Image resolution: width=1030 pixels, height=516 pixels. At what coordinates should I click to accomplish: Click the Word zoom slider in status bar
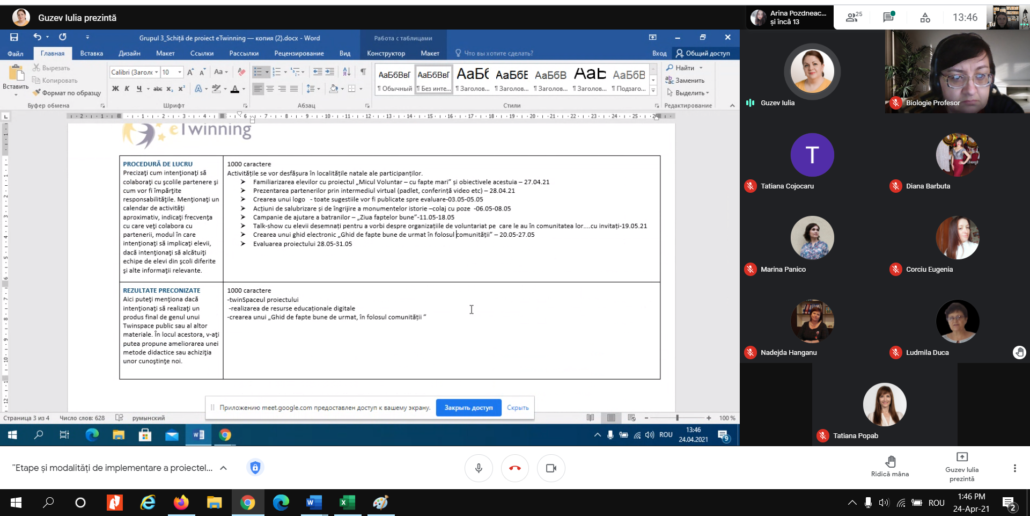[x=677, y=418]
